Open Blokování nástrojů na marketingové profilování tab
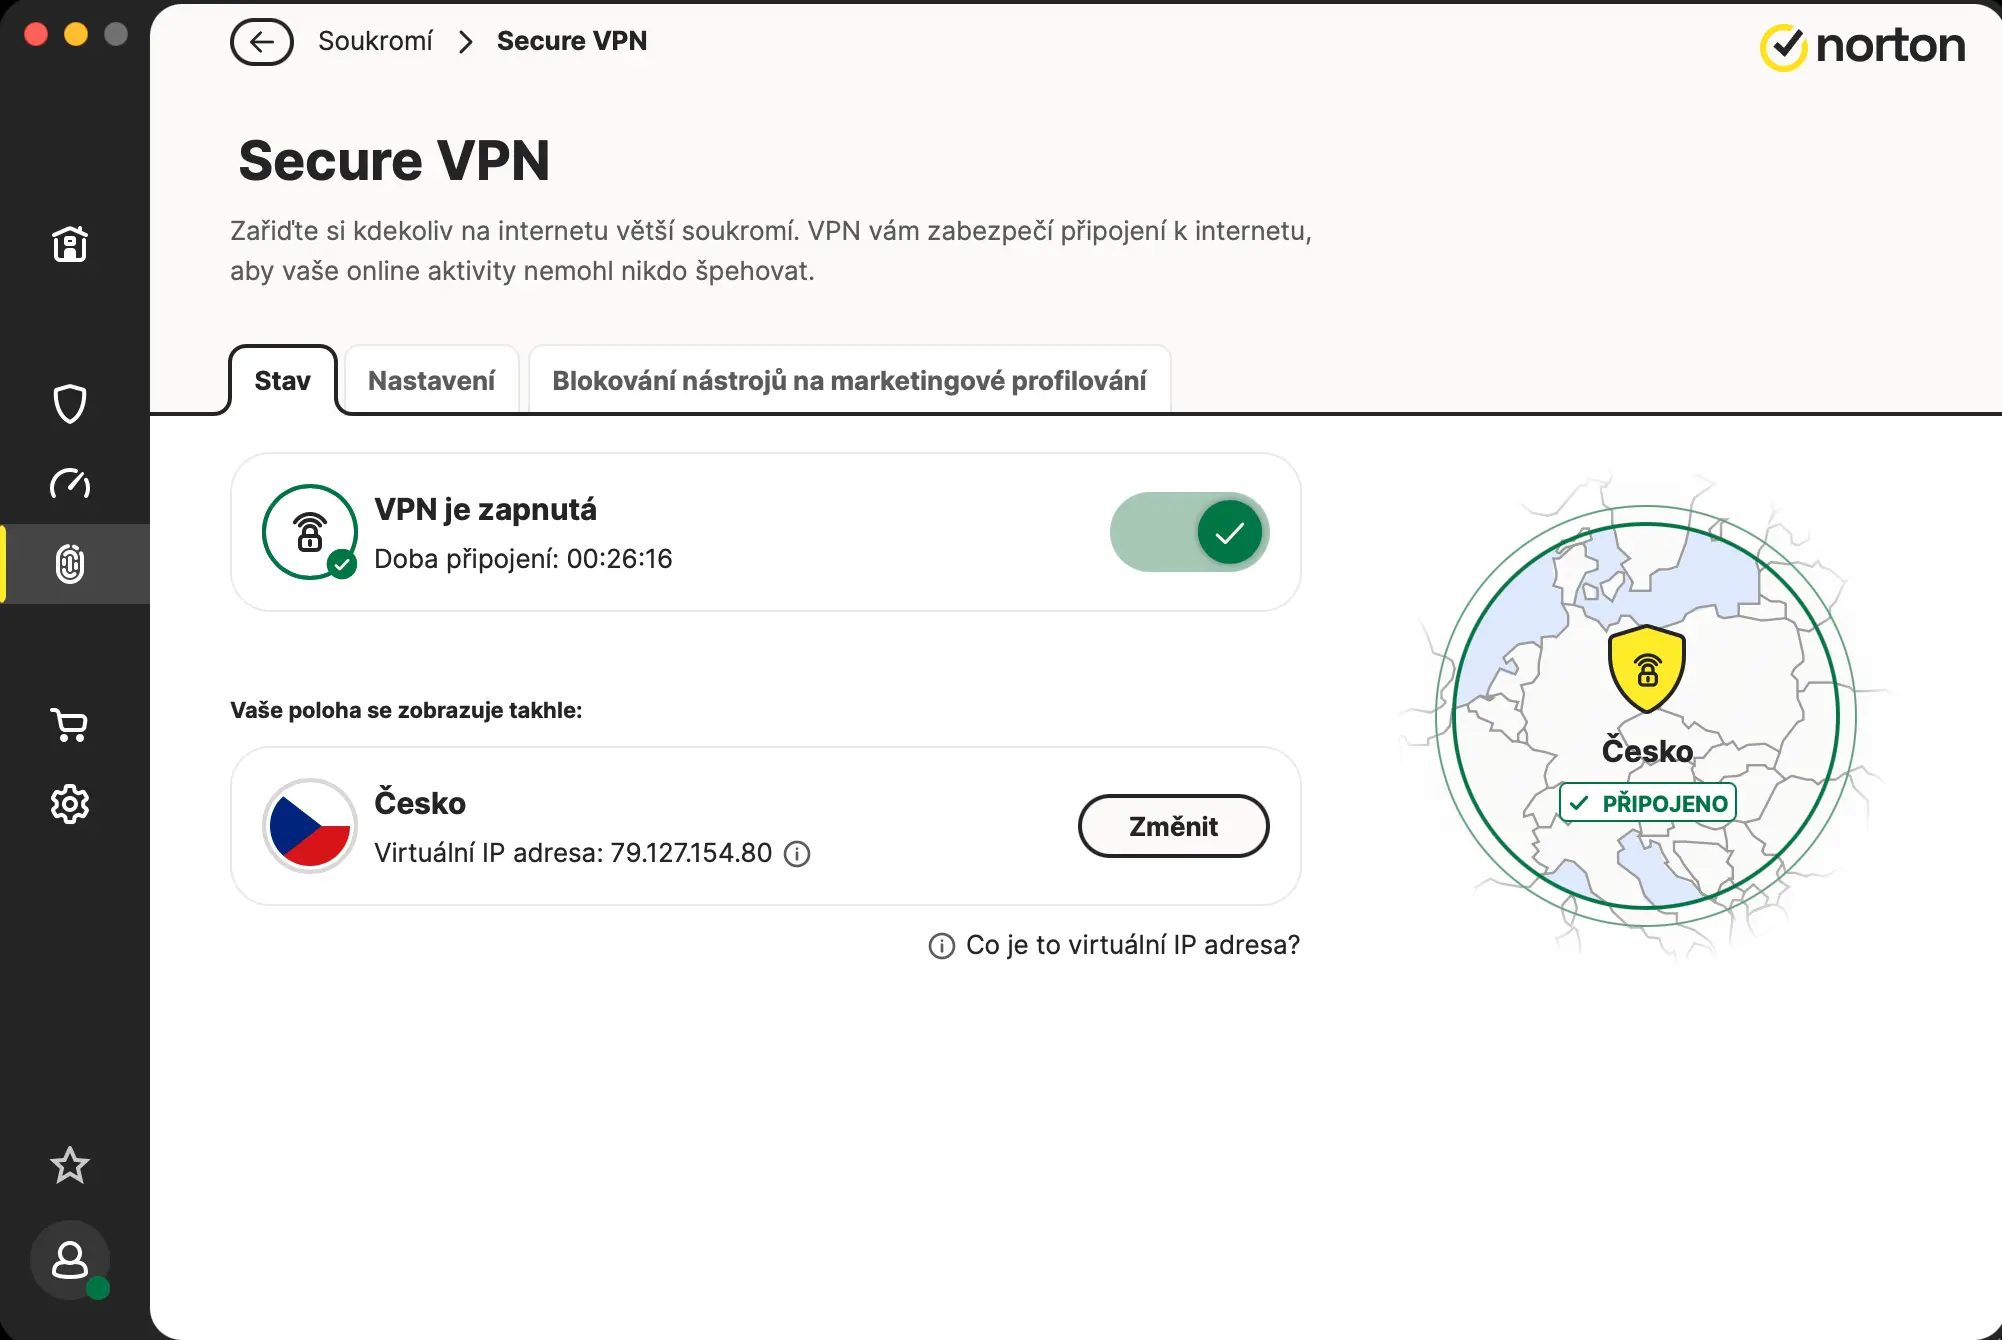The image size is (2002, 1340). click(x=849, y=381)
